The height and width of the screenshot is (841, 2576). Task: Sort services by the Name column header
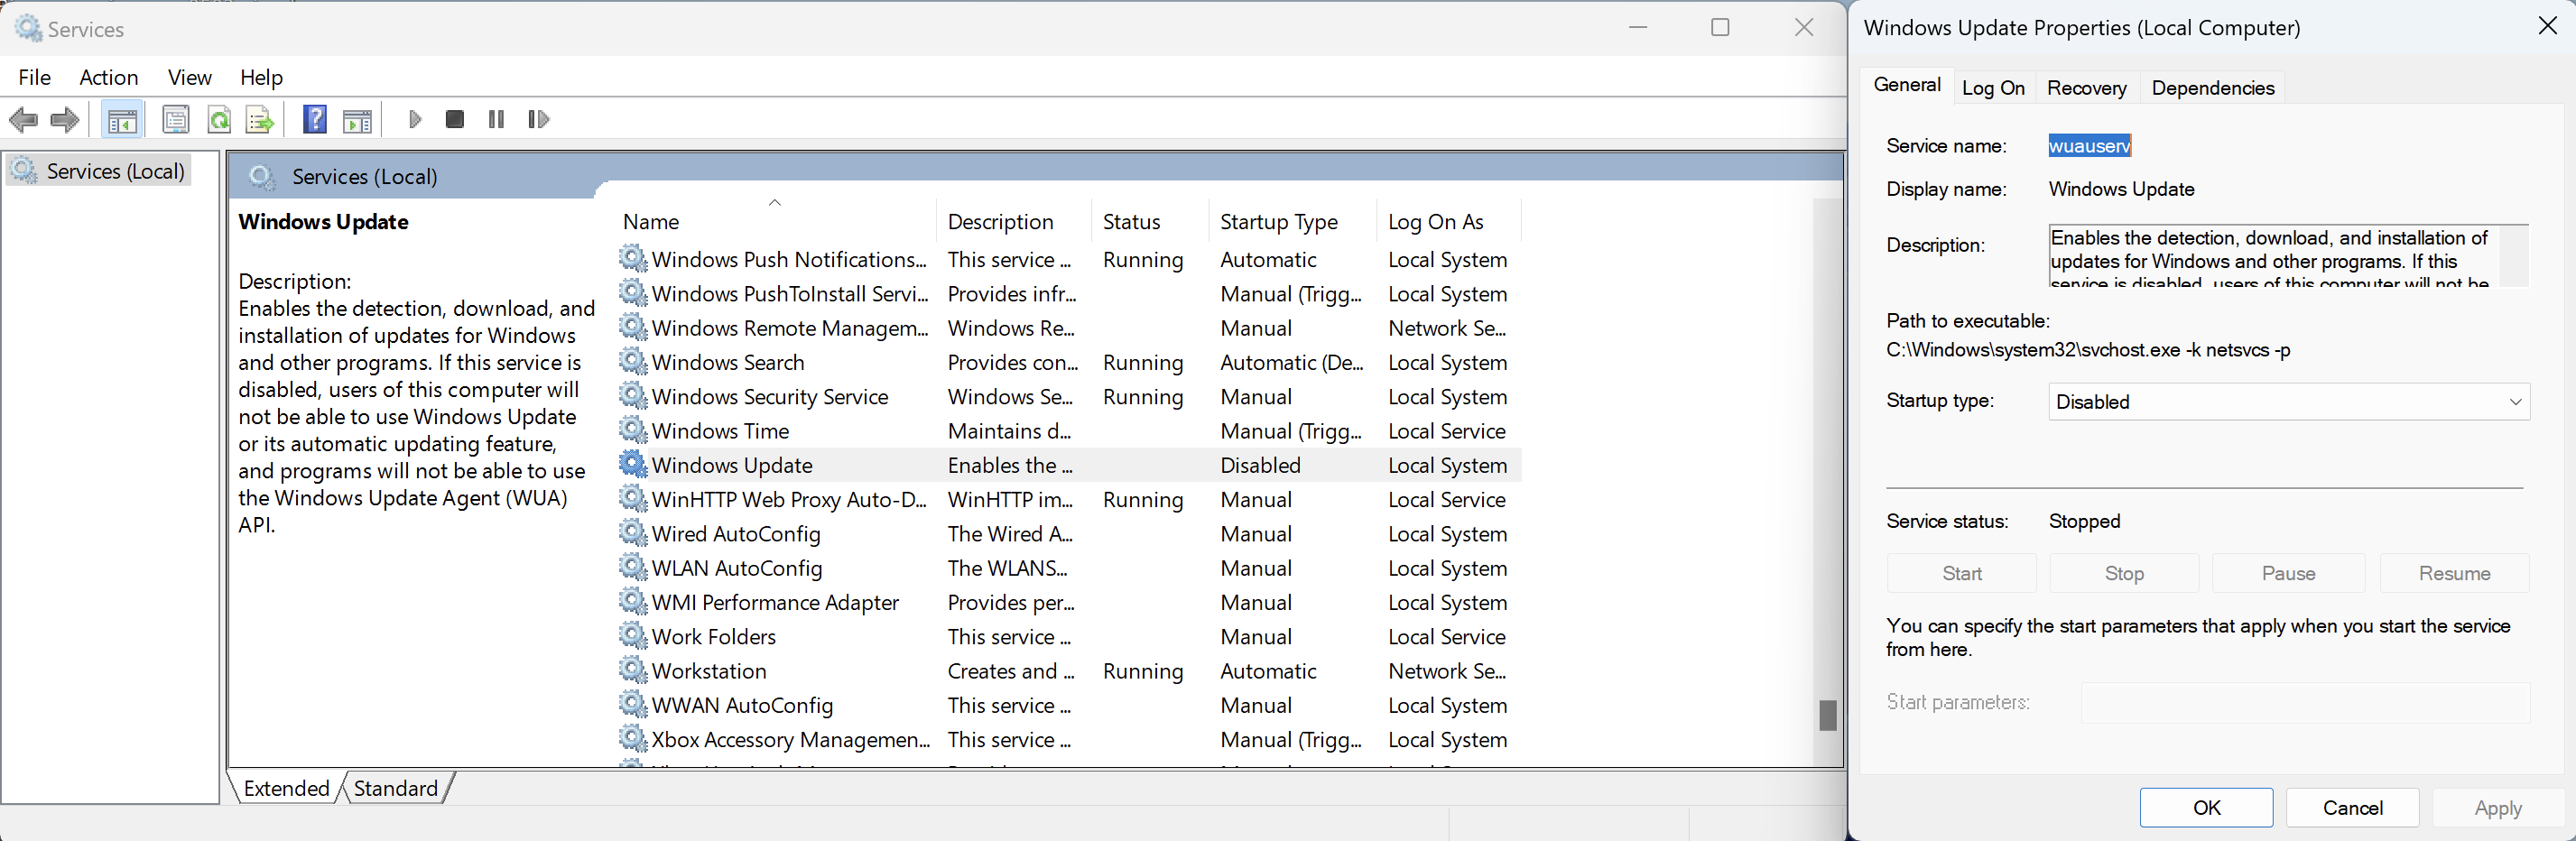tap(651, 222)
